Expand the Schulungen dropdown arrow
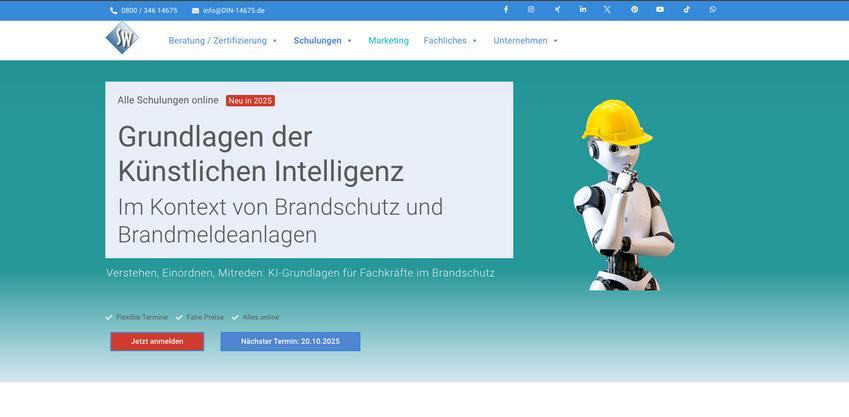 click(349, 41)
